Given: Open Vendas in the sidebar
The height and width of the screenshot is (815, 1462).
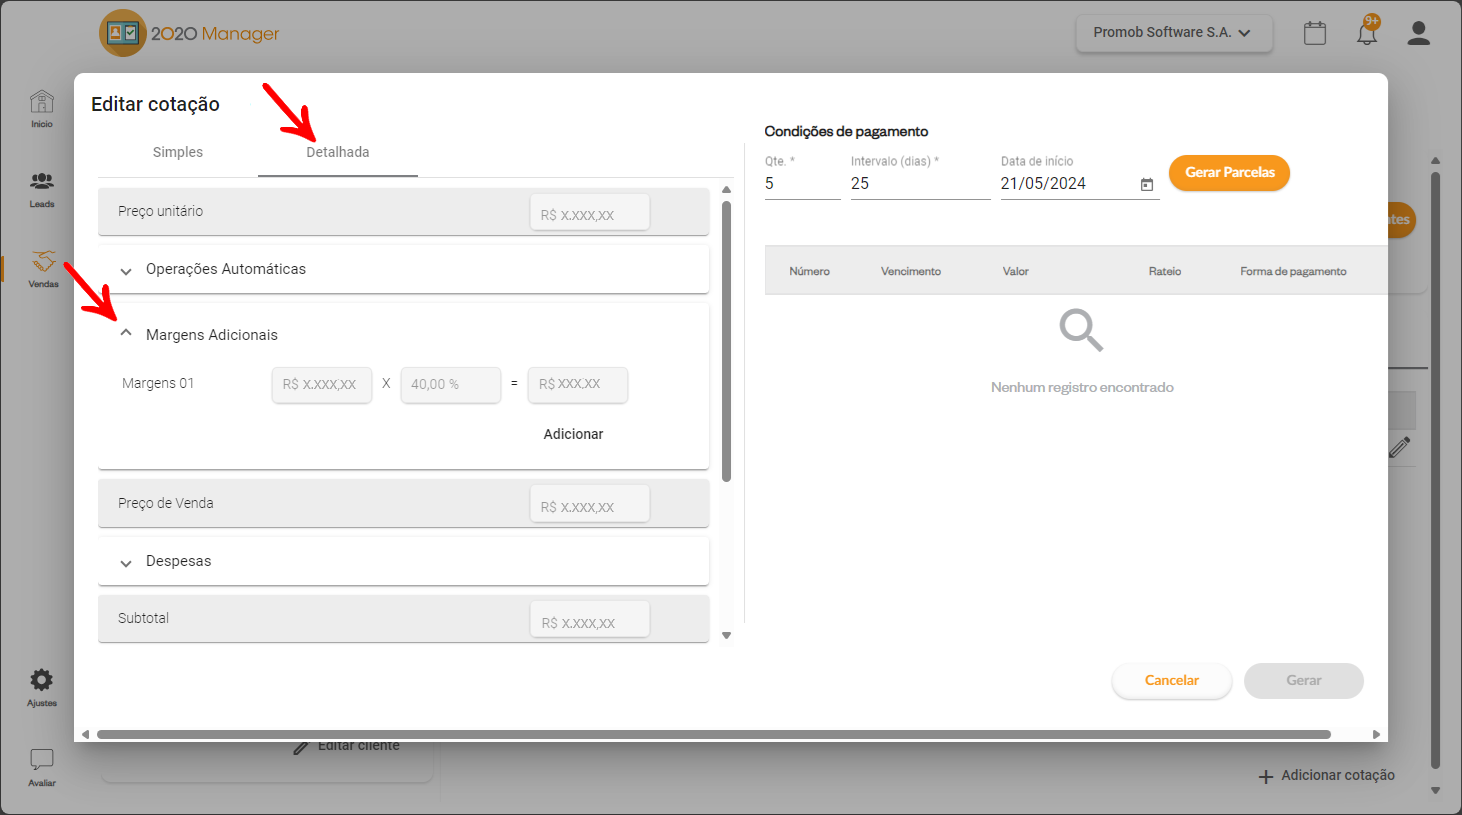Looking at the screenshot, I should tap(43, 269).
